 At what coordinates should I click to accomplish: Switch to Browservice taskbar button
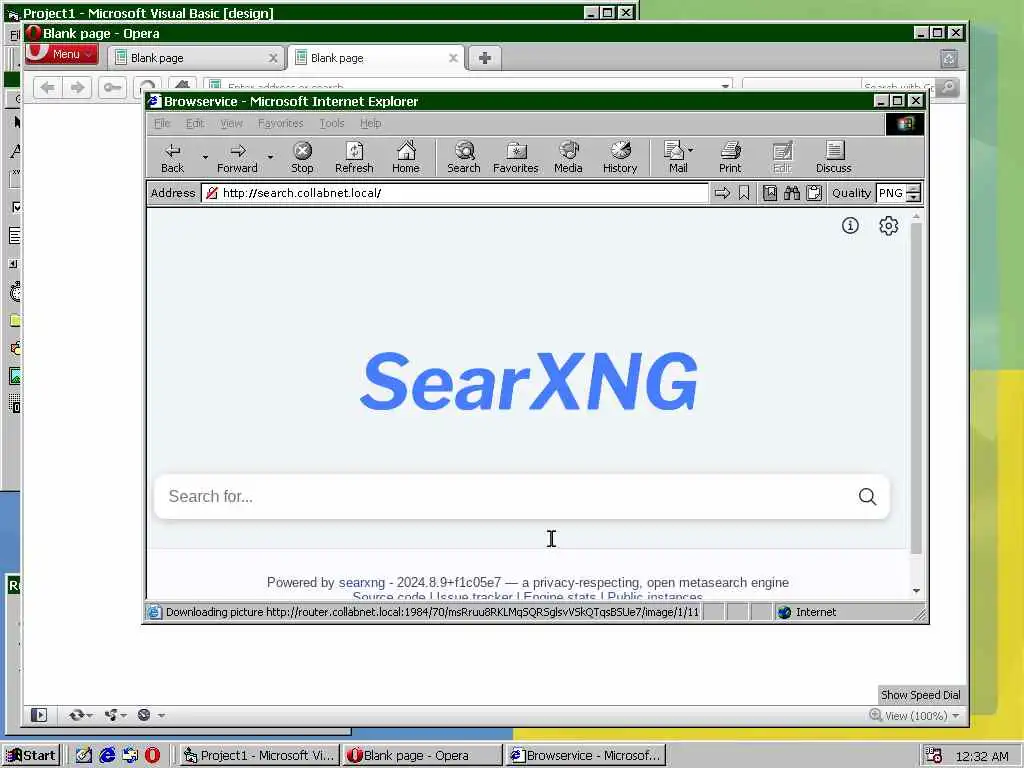586,755
